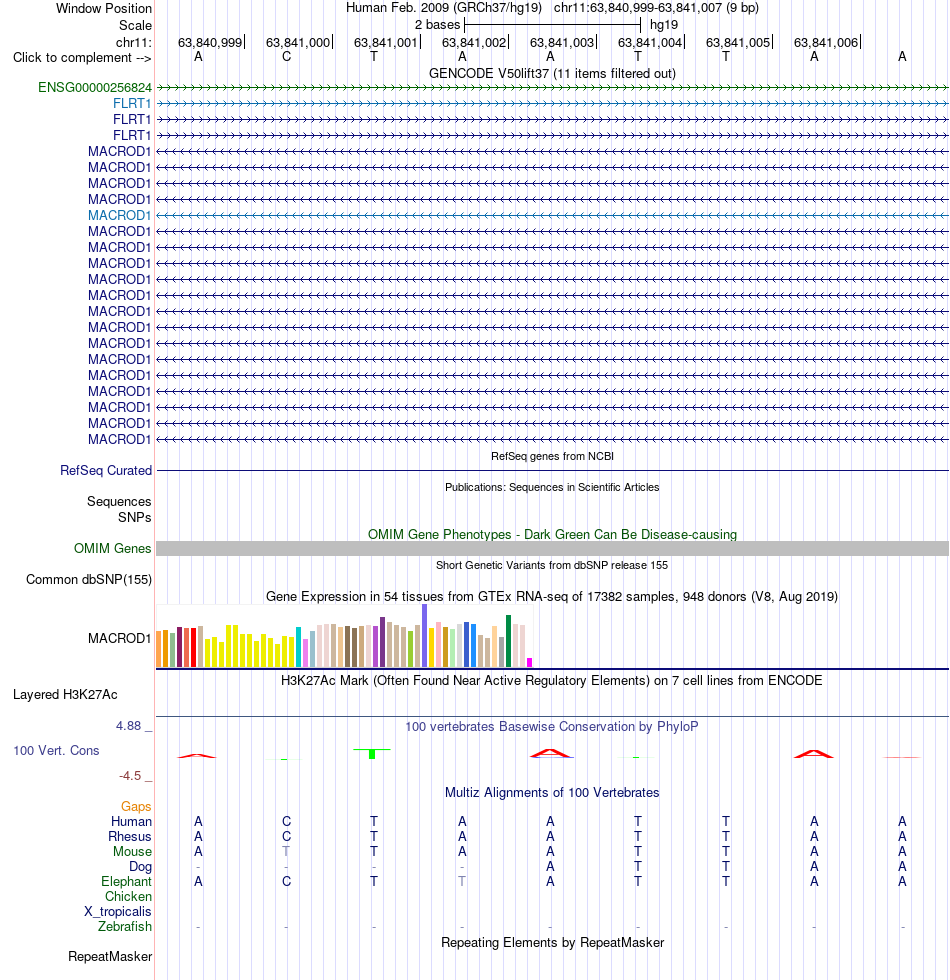Click the chr11: ruler label
Image resolution: width=950 pixels, height=980 pixels.
[133, 42]
